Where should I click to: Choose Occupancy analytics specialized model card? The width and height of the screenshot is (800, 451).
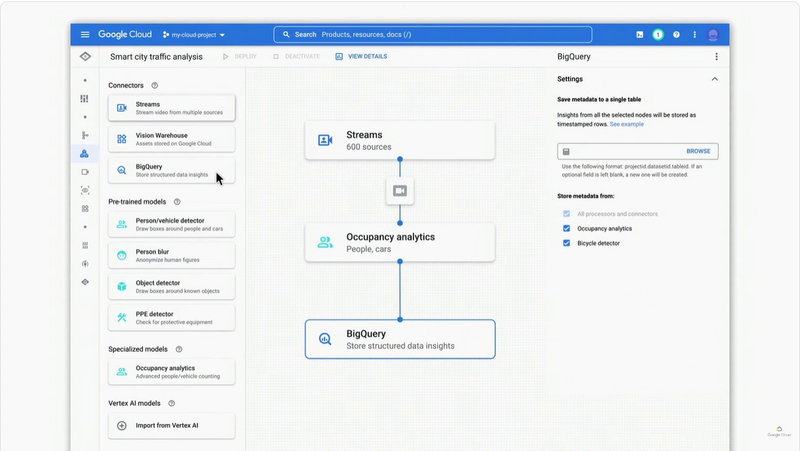pos(171,372)
